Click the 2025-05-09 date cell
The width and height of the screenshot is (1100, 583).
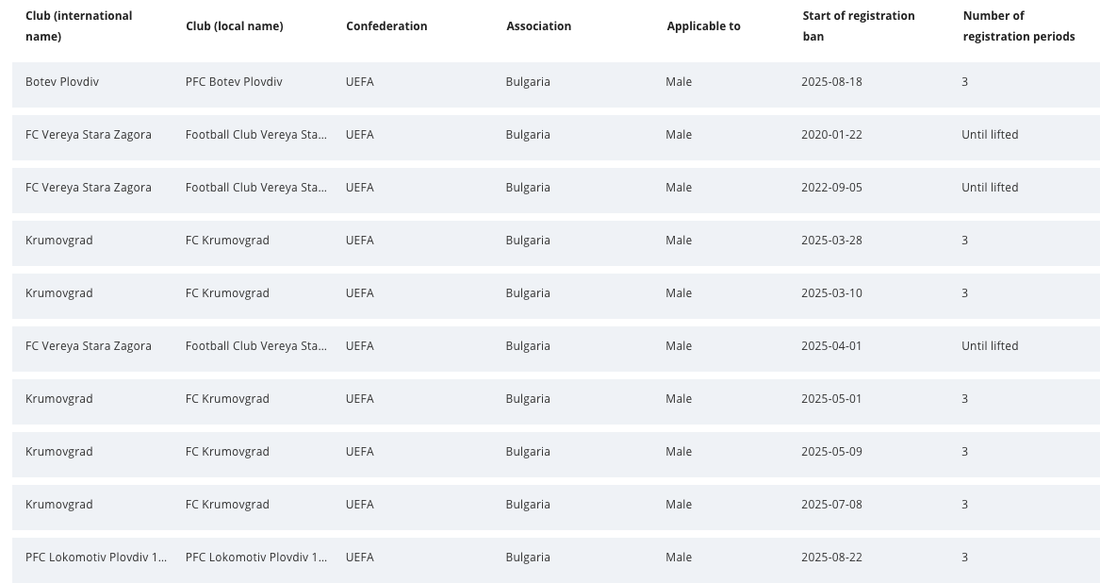tap(831, 452)
